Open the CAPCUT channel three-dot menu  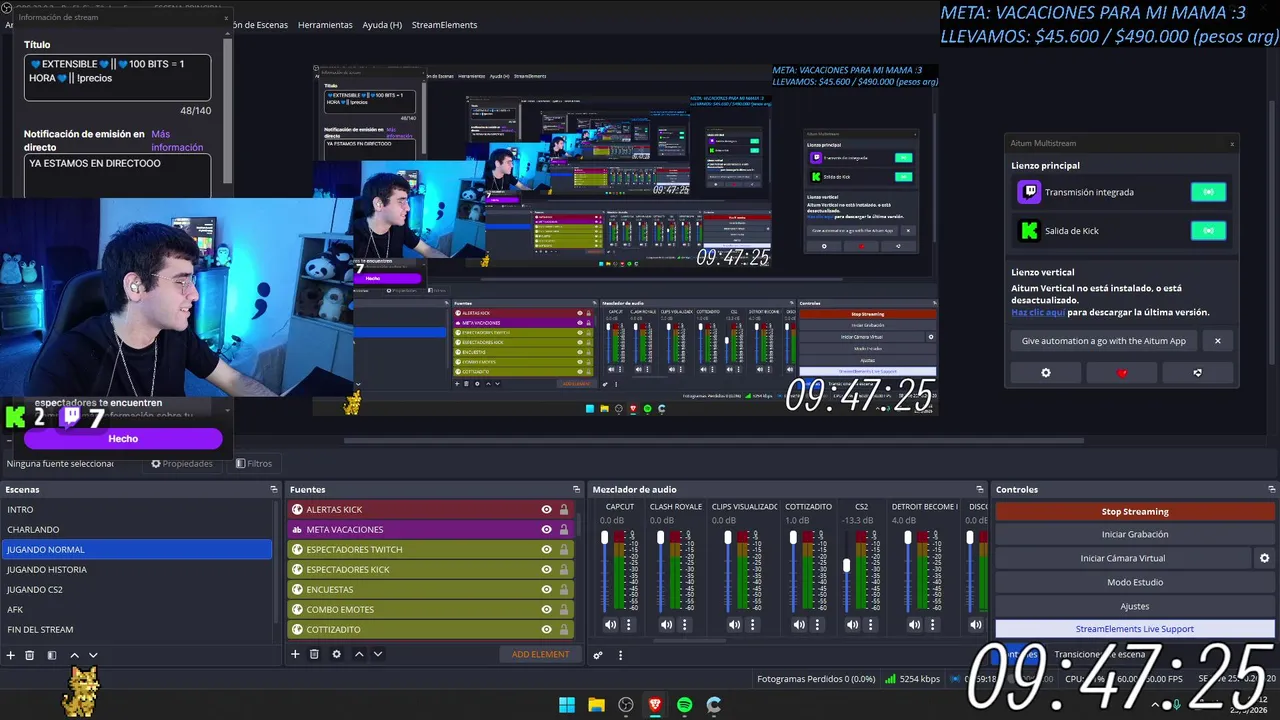(x=629, y=624)
